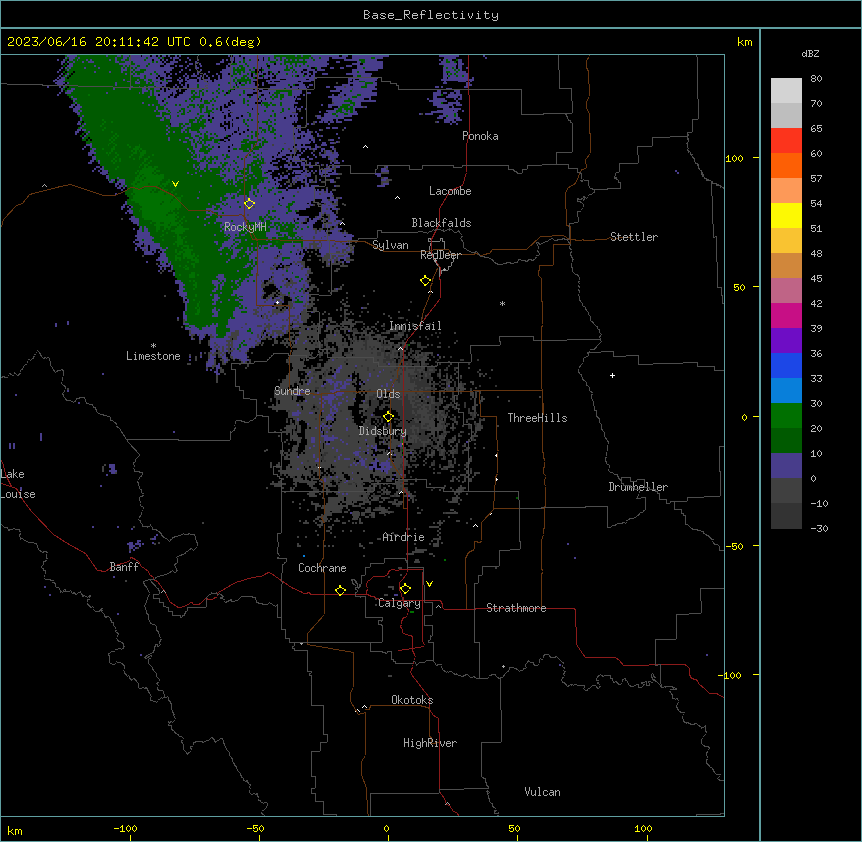Viewport: 862px width, 842px height.
Task: Click the km unit label at bottom left
Action: tap(15, 830)
